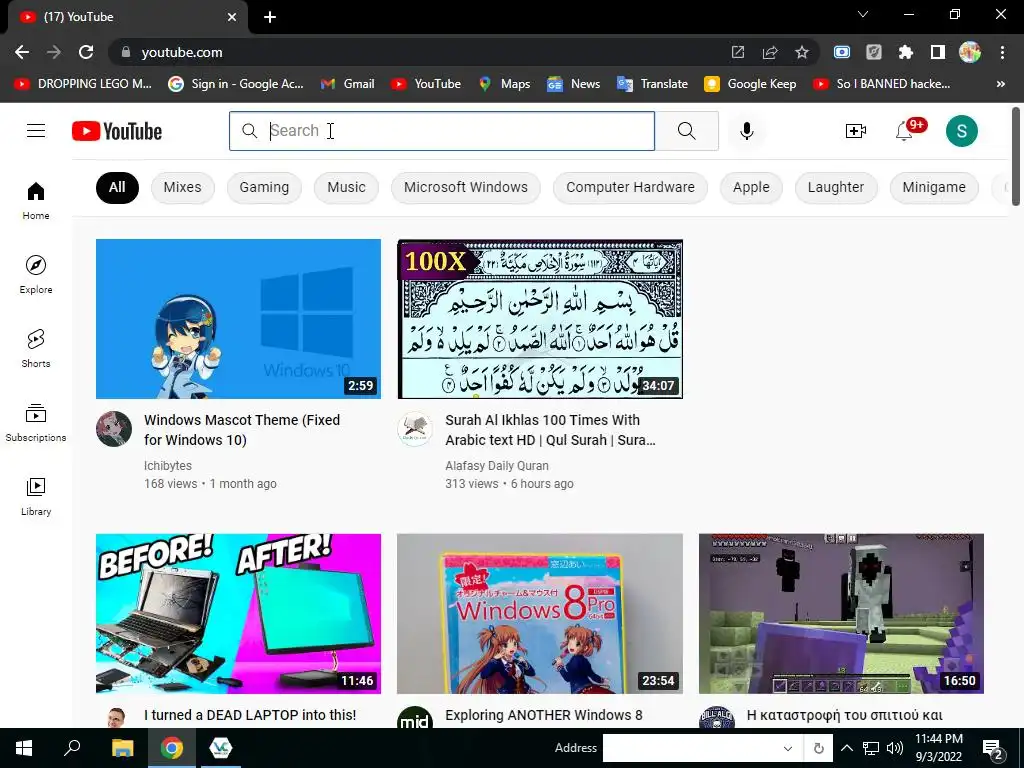Select the All filter chip
The width and height of the screenshot is (1024, 768).
[117, 187]
